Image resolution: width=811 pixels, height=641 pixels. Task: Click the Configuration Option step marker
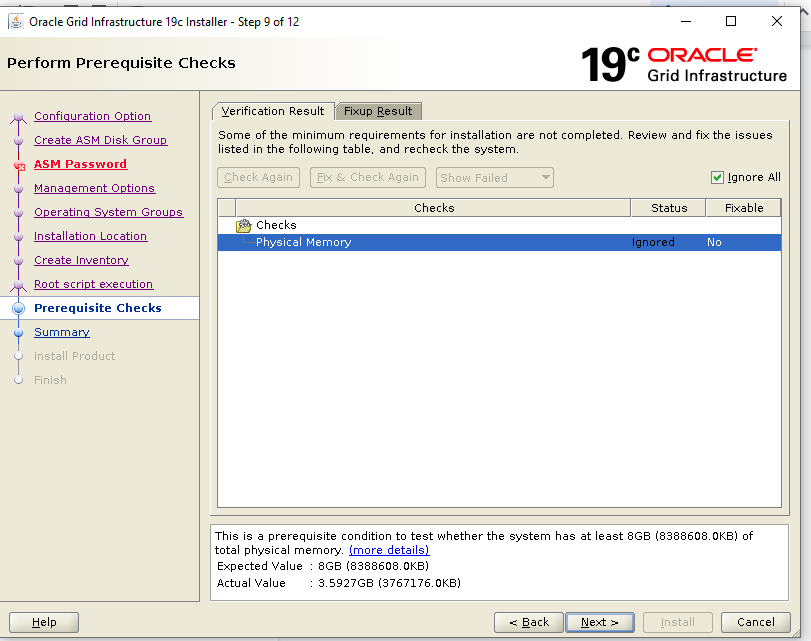pyautogui.click(x=19, y=117)
